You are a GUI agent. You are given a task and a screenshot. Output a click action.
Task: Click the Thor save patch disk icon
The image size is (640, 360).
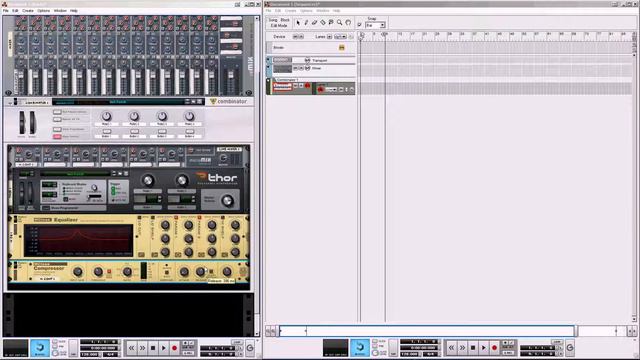(126, 173)
